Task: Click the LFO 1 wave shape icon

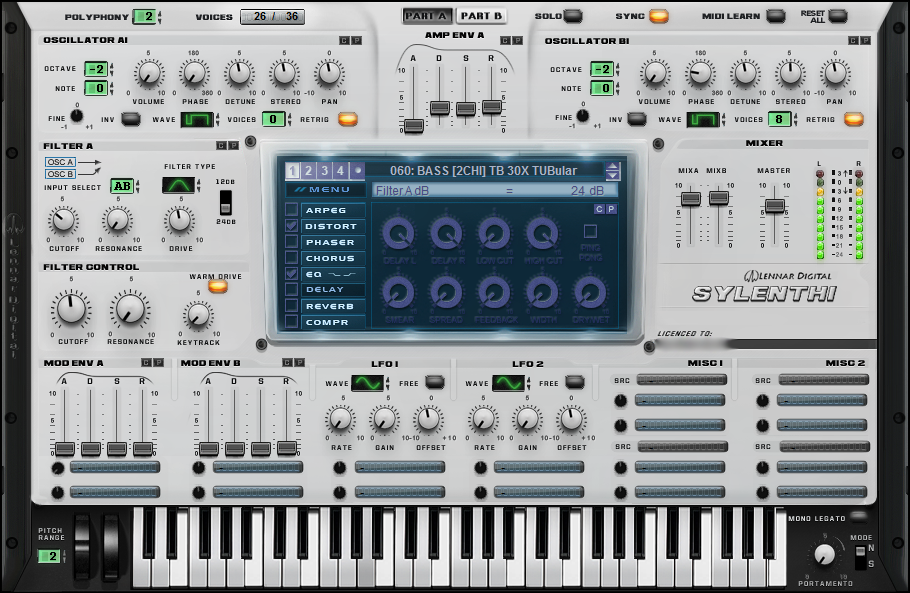Action: (x=368, y=383)
